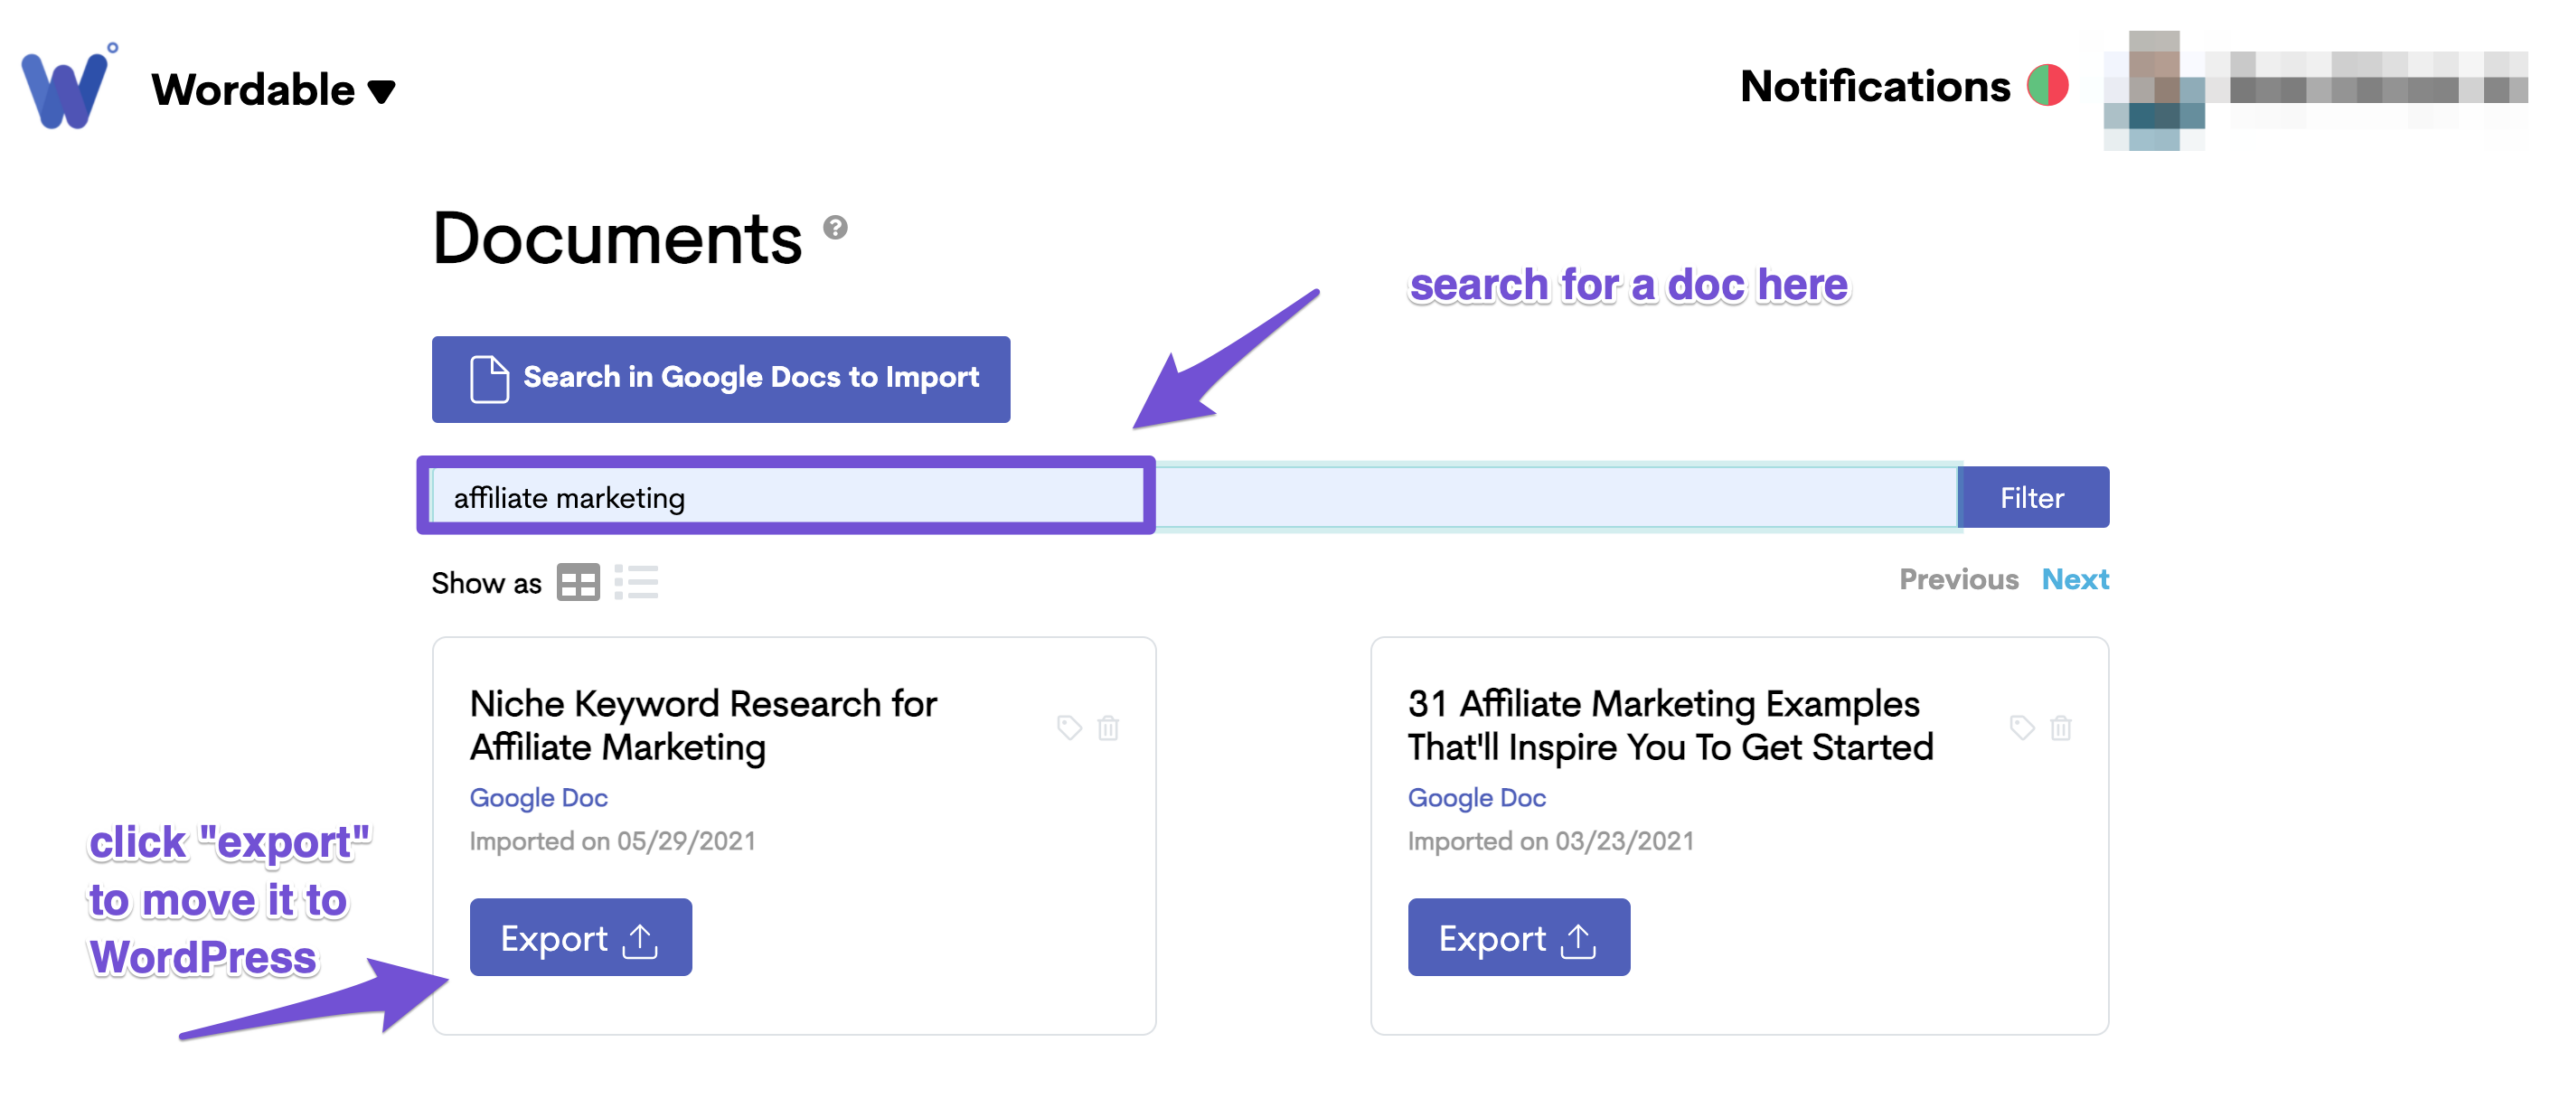The width and height of the screenshot is (2560, 1108).
Task: Open Notifications in the header
Action: click(1875, 86)
